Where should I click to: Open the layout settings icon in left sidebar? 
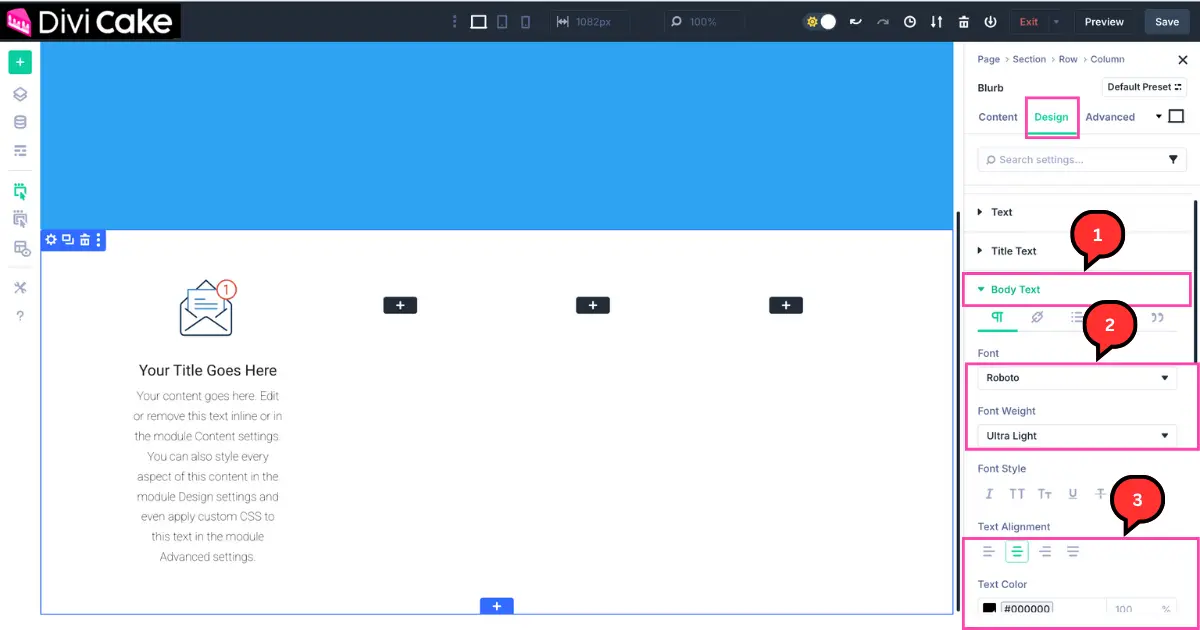point(20,248)
